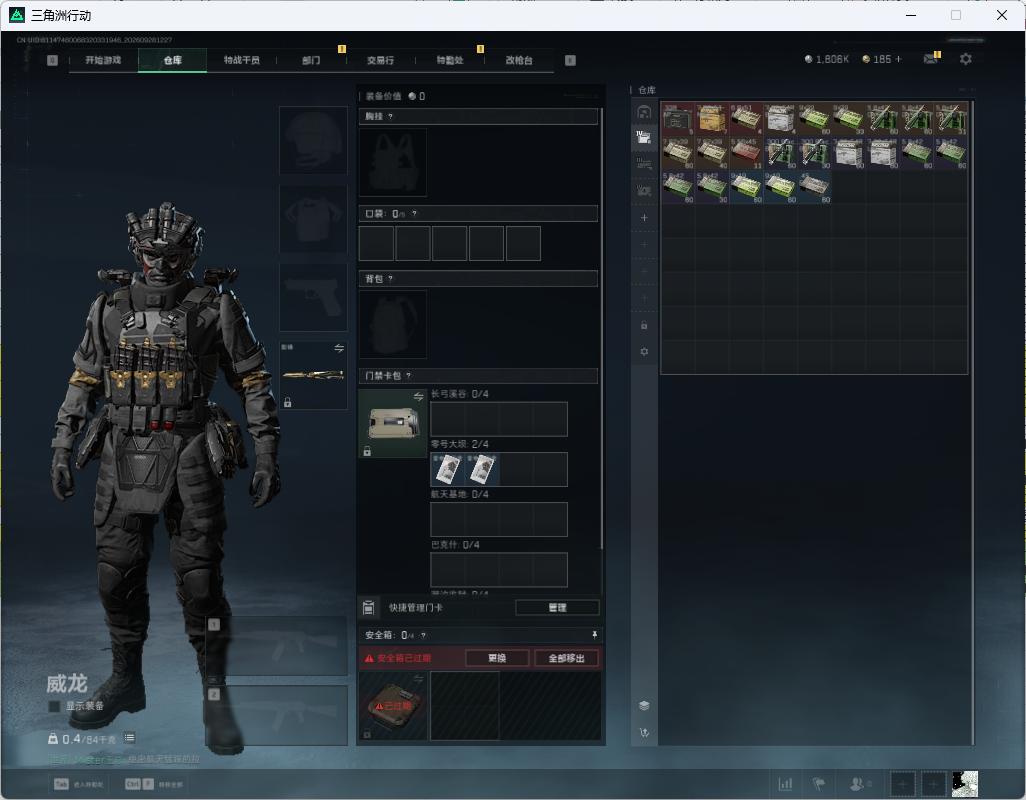Open the settings gear icon
Screen dimensions: 1026x800
click(966, 59)
